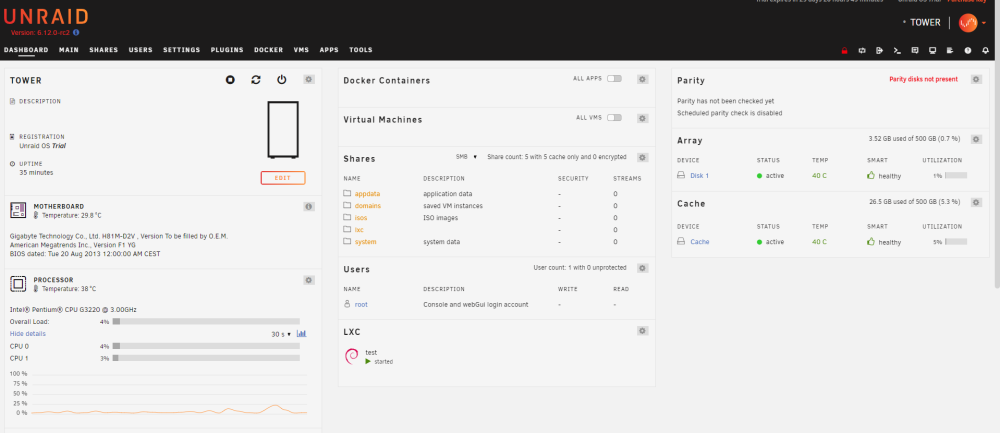Viewport: 1000px width, 433px height.
Task: Open the Plugins menu tab
Action: [x=227, y=50]
